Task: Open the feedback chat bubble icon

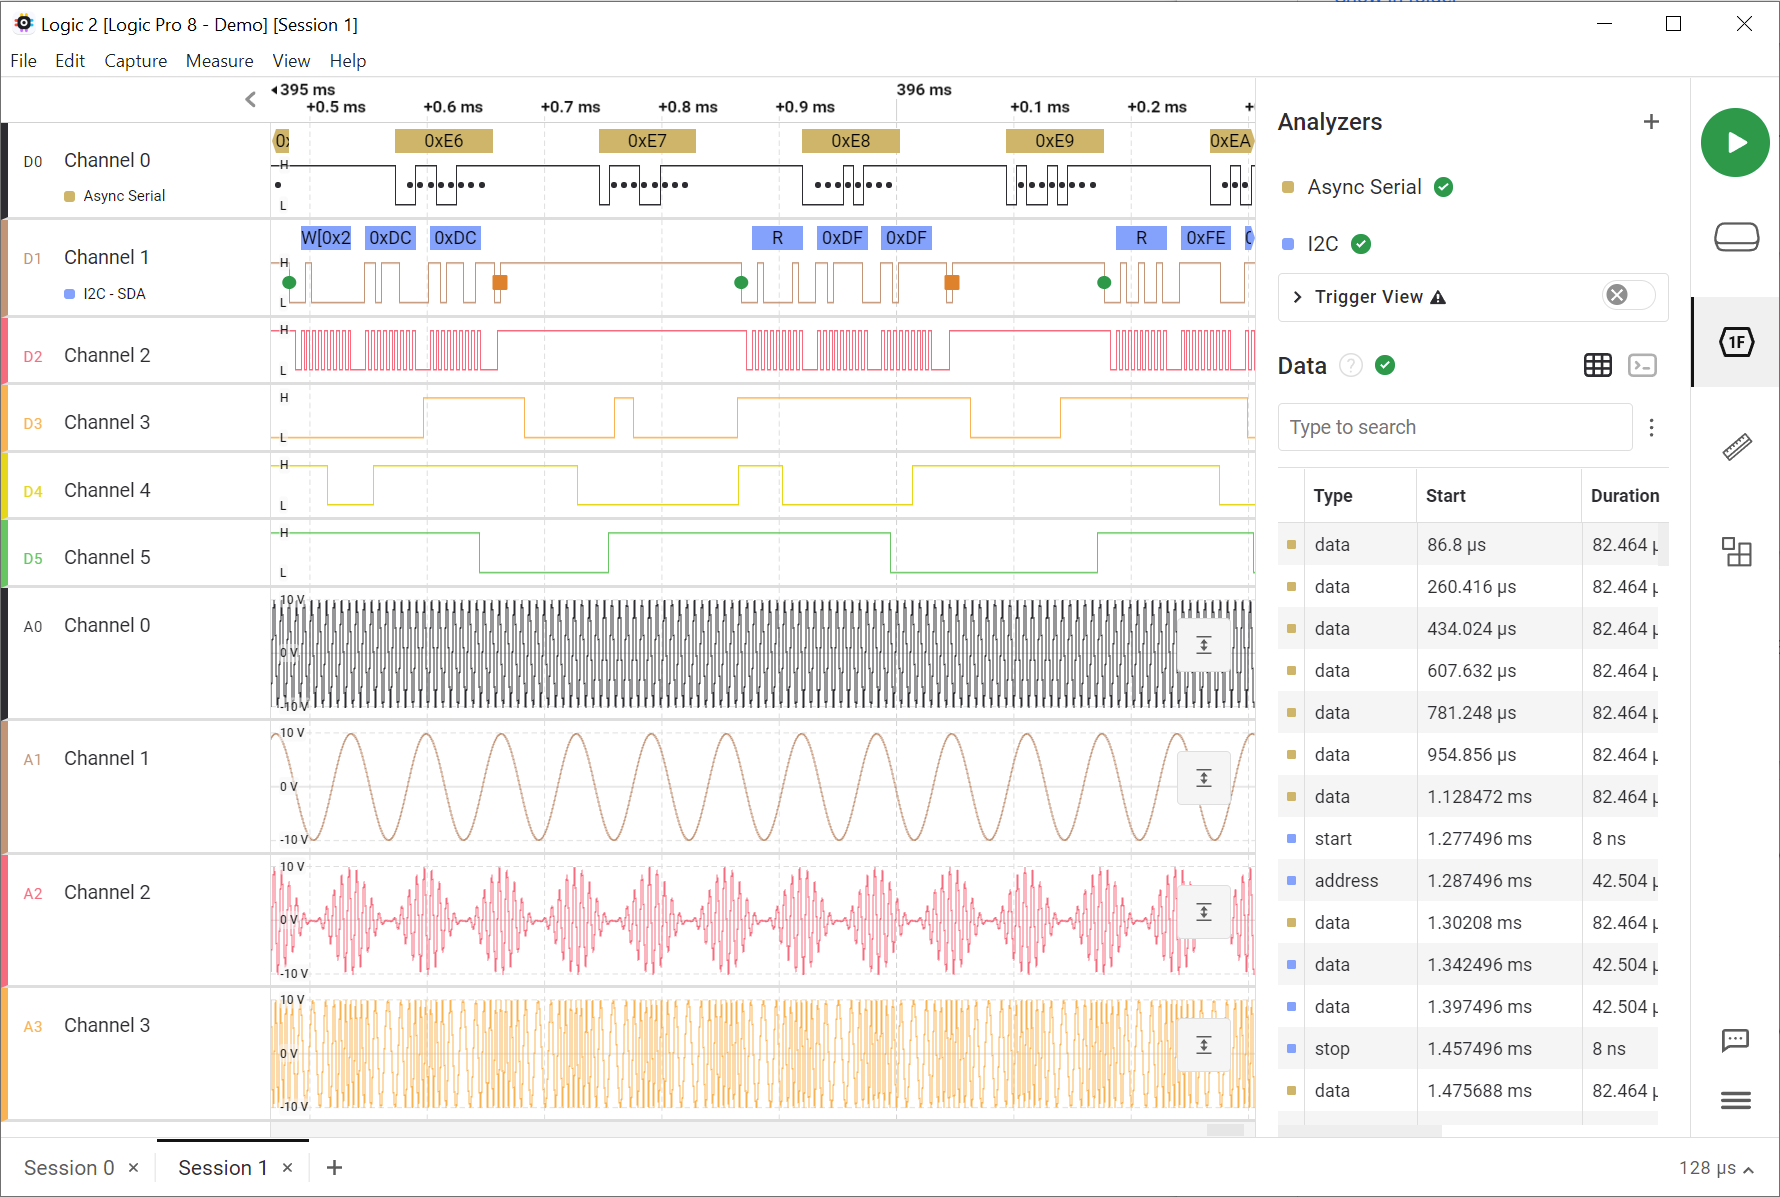Action: tap(1735, 1040)
